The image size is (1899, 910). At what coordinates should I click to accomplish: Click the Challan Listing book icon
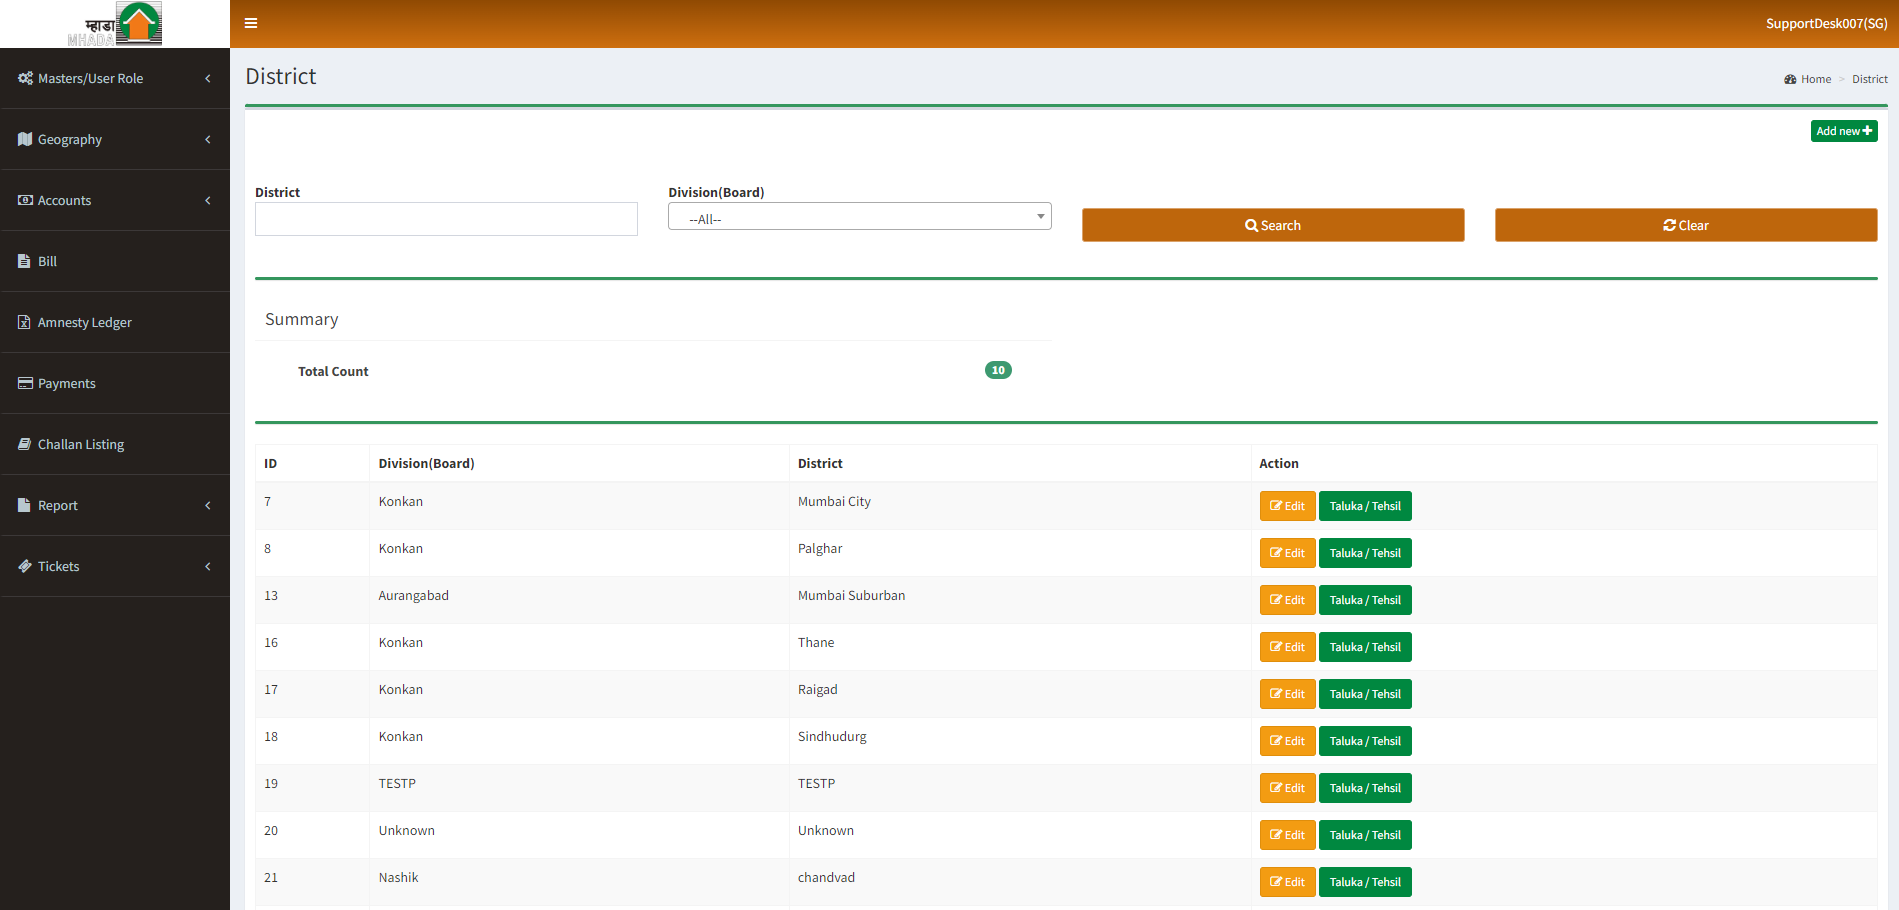pos(25,444)
